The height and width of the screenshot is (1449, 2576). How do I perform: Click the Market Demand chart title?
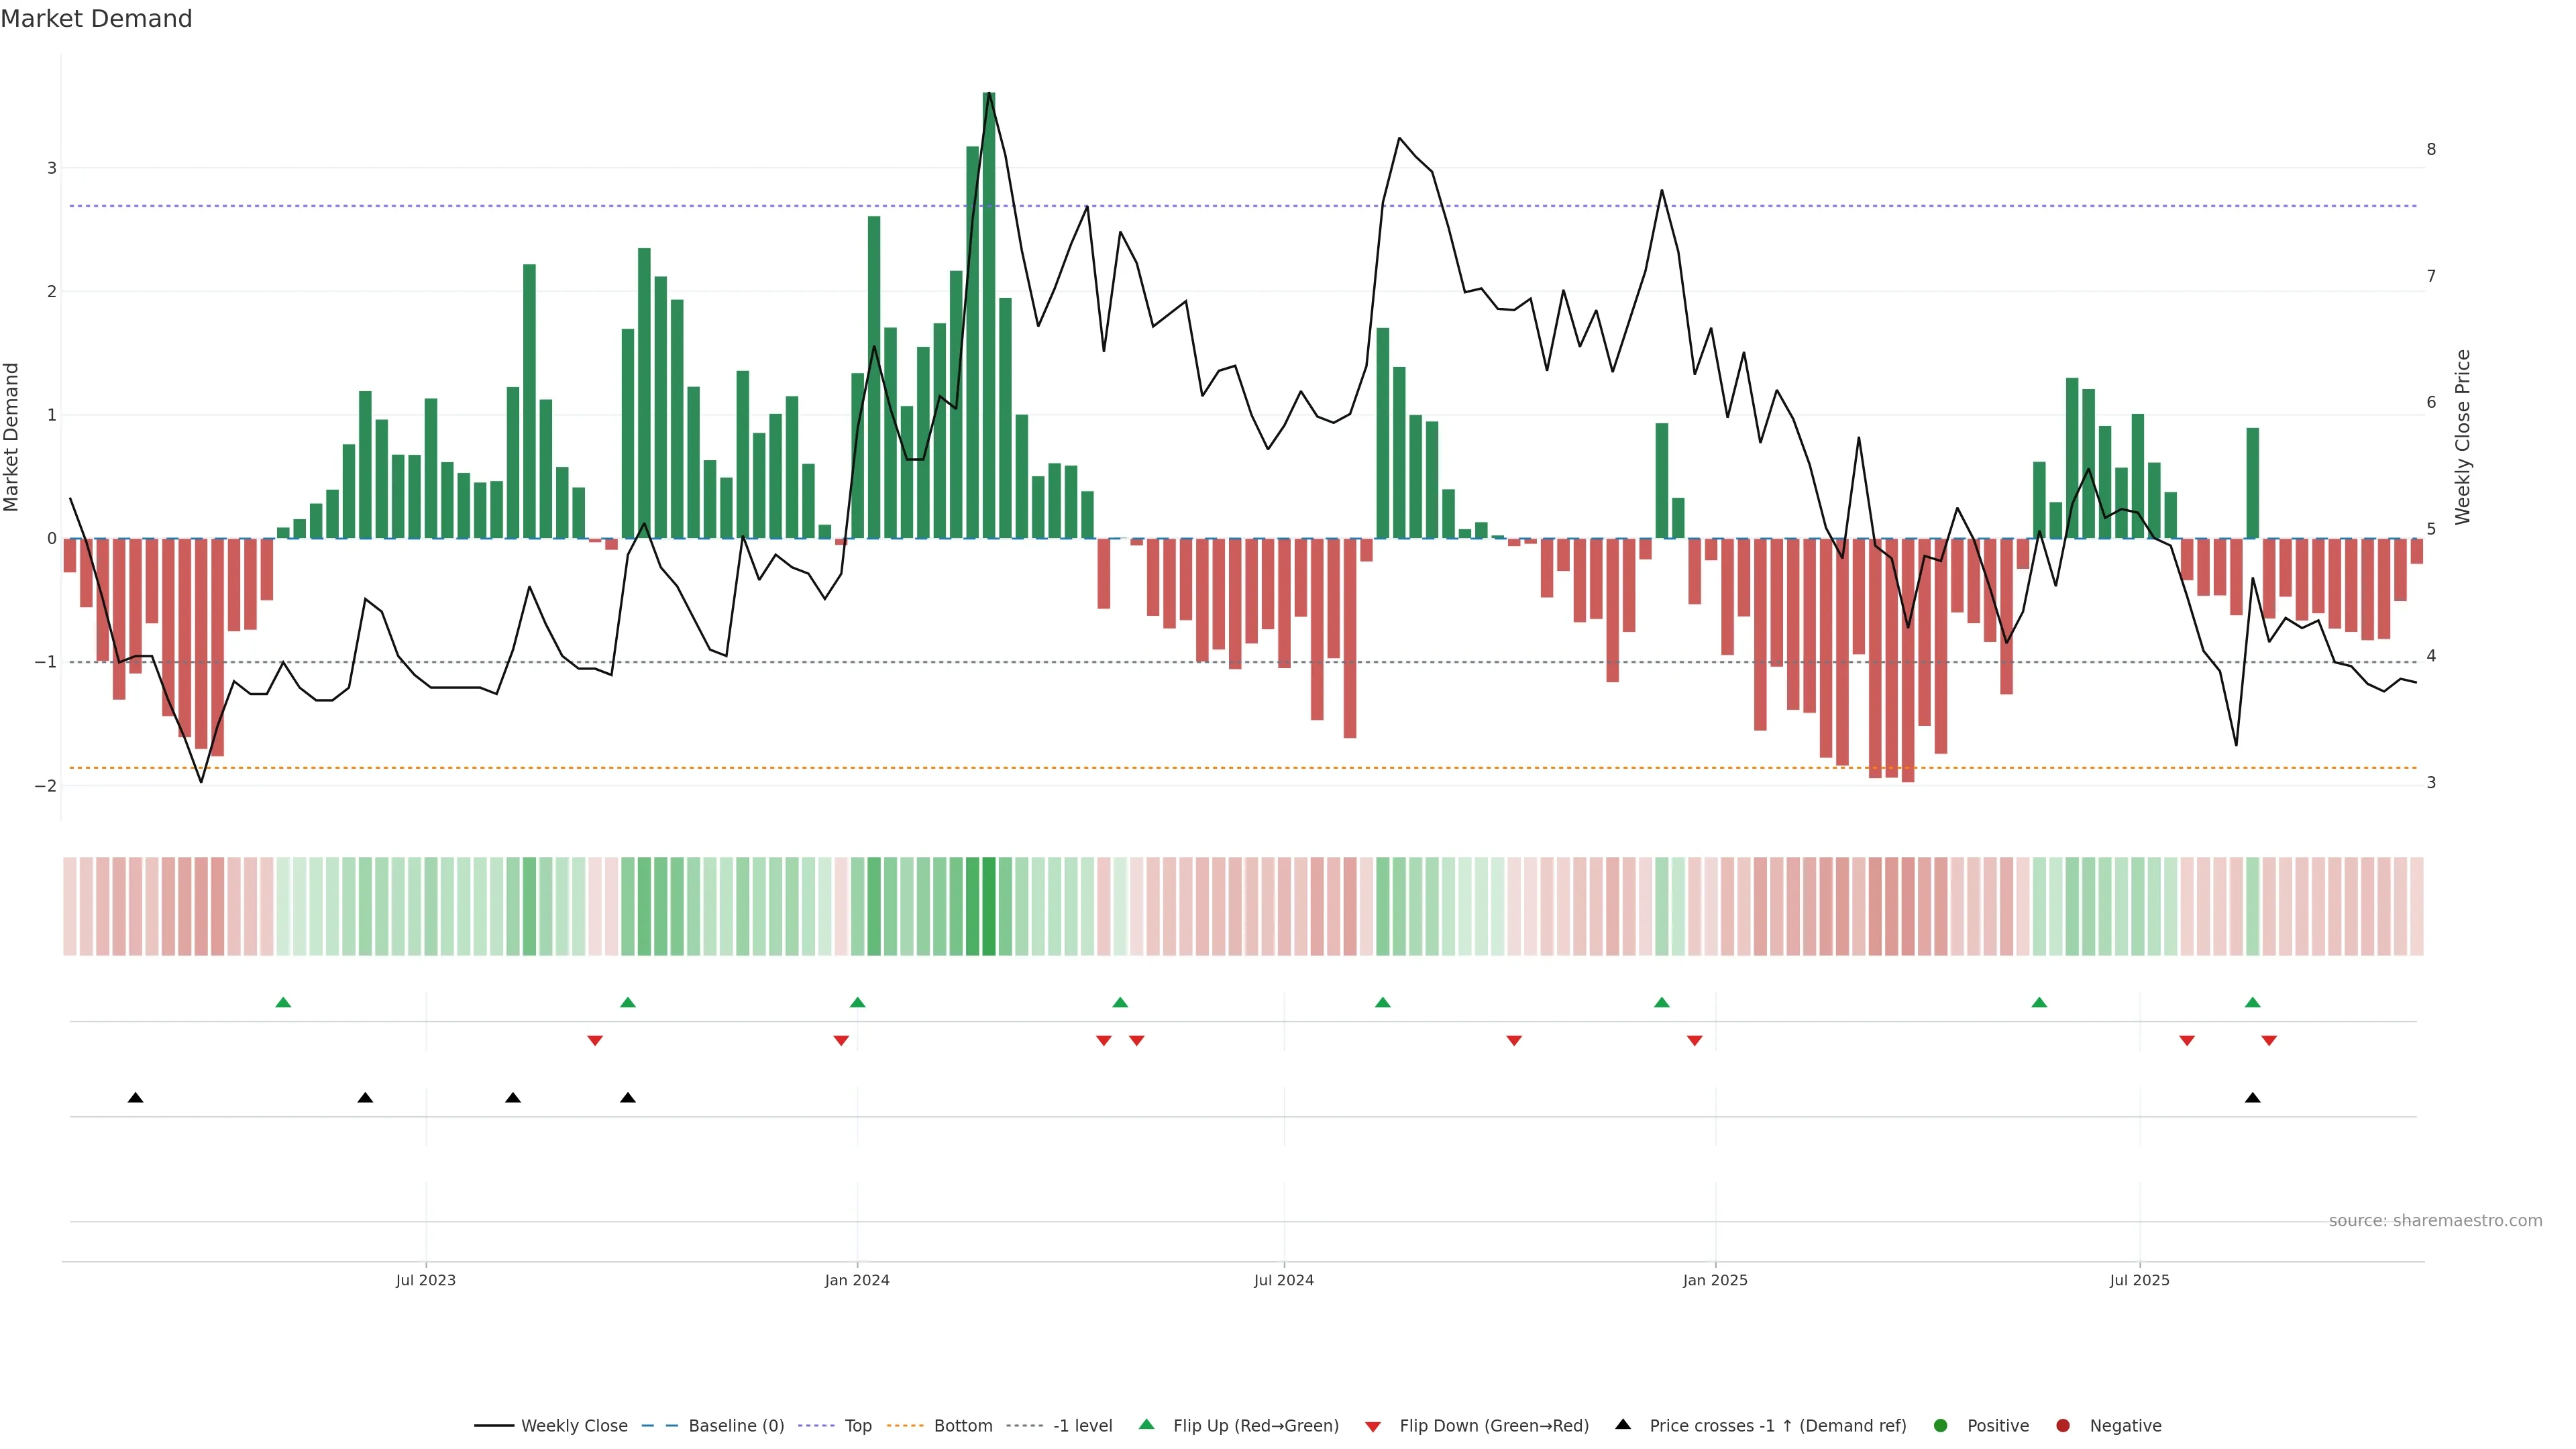click(96, 19)
